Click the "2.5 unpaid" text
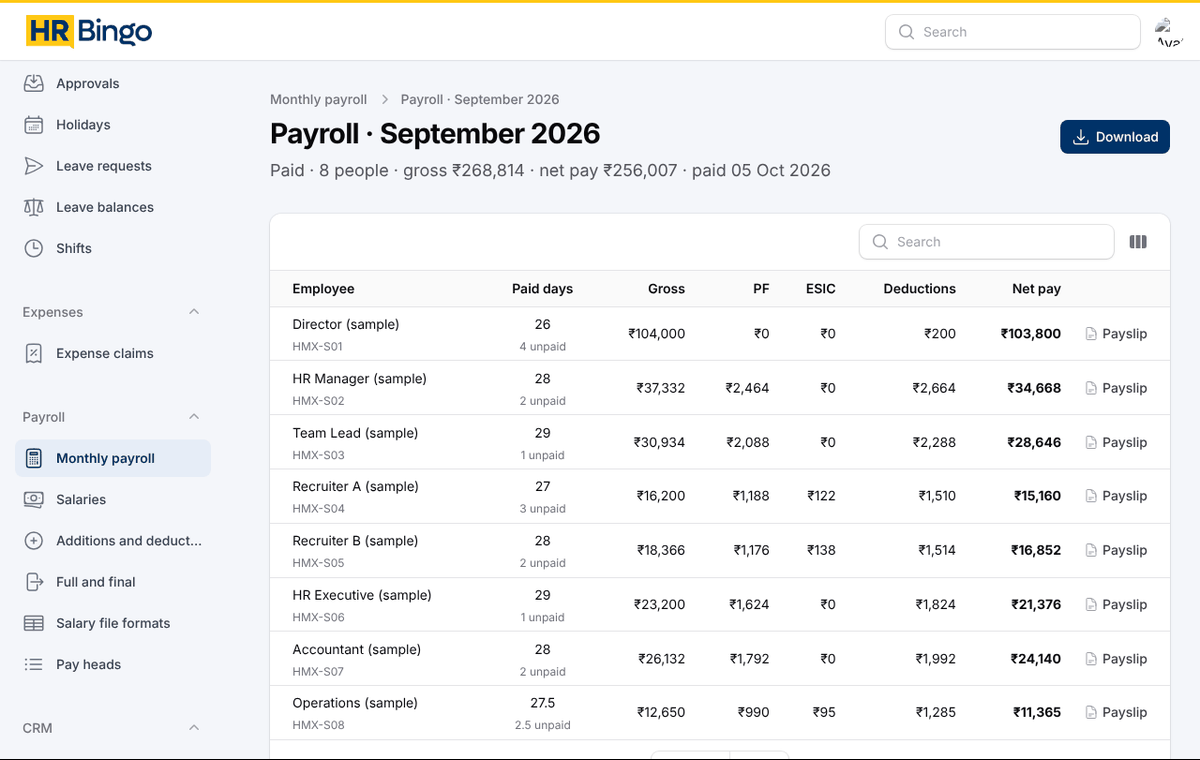Image resolution: width=1200 pixels, height=760 pixels. [x=542, y=725]
